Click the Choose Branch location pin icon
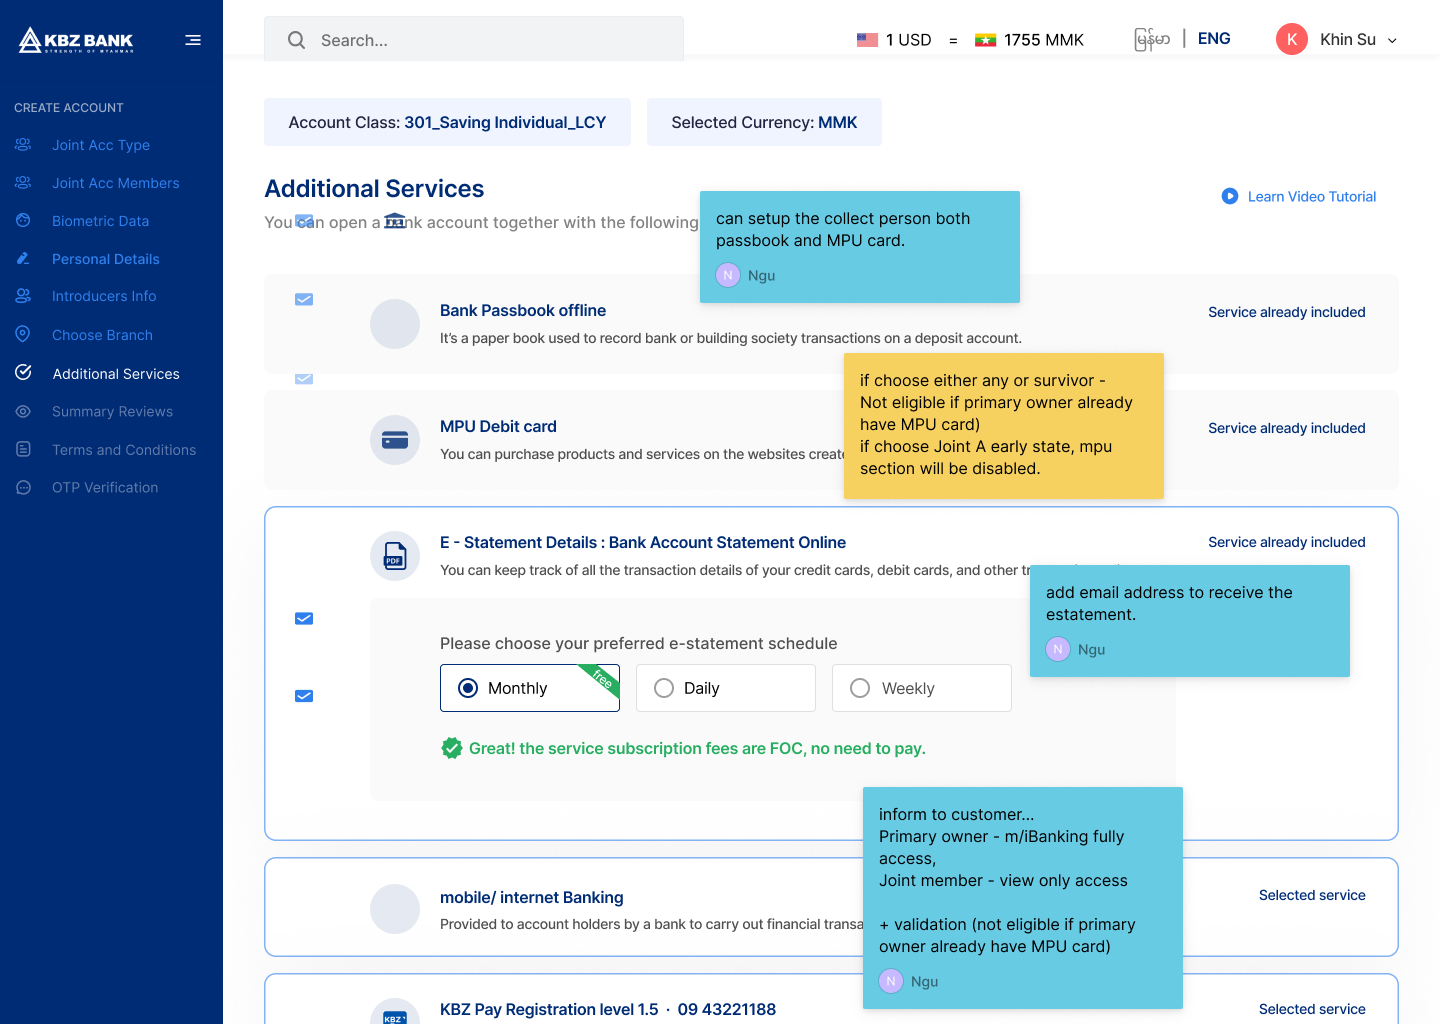 (23, 334)
